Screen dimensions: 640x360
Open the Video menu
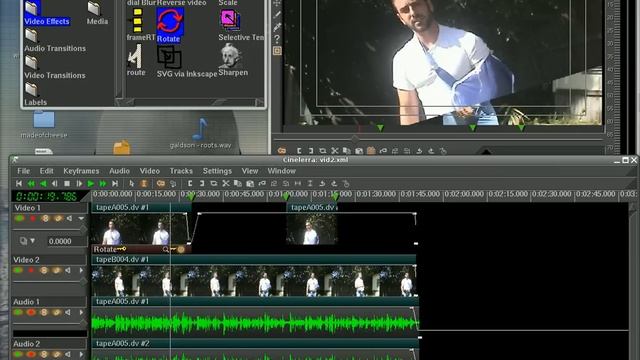coord(150,171)
